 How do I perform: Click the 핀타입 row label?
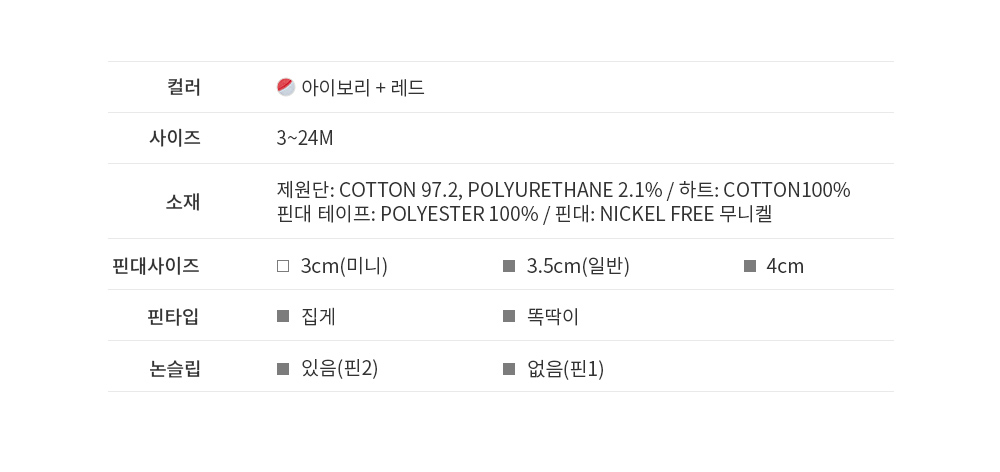(173, 317)
